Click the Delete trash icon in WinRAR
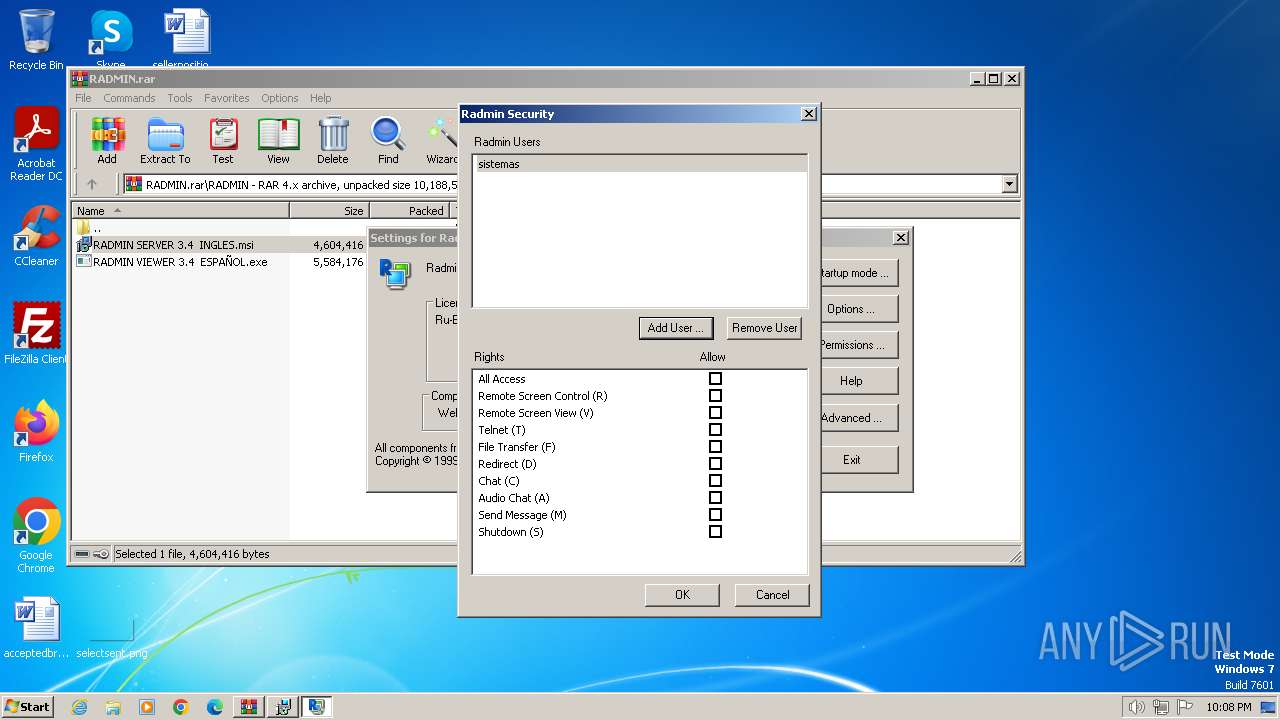The image size is (1280, 720). point(333,140)
